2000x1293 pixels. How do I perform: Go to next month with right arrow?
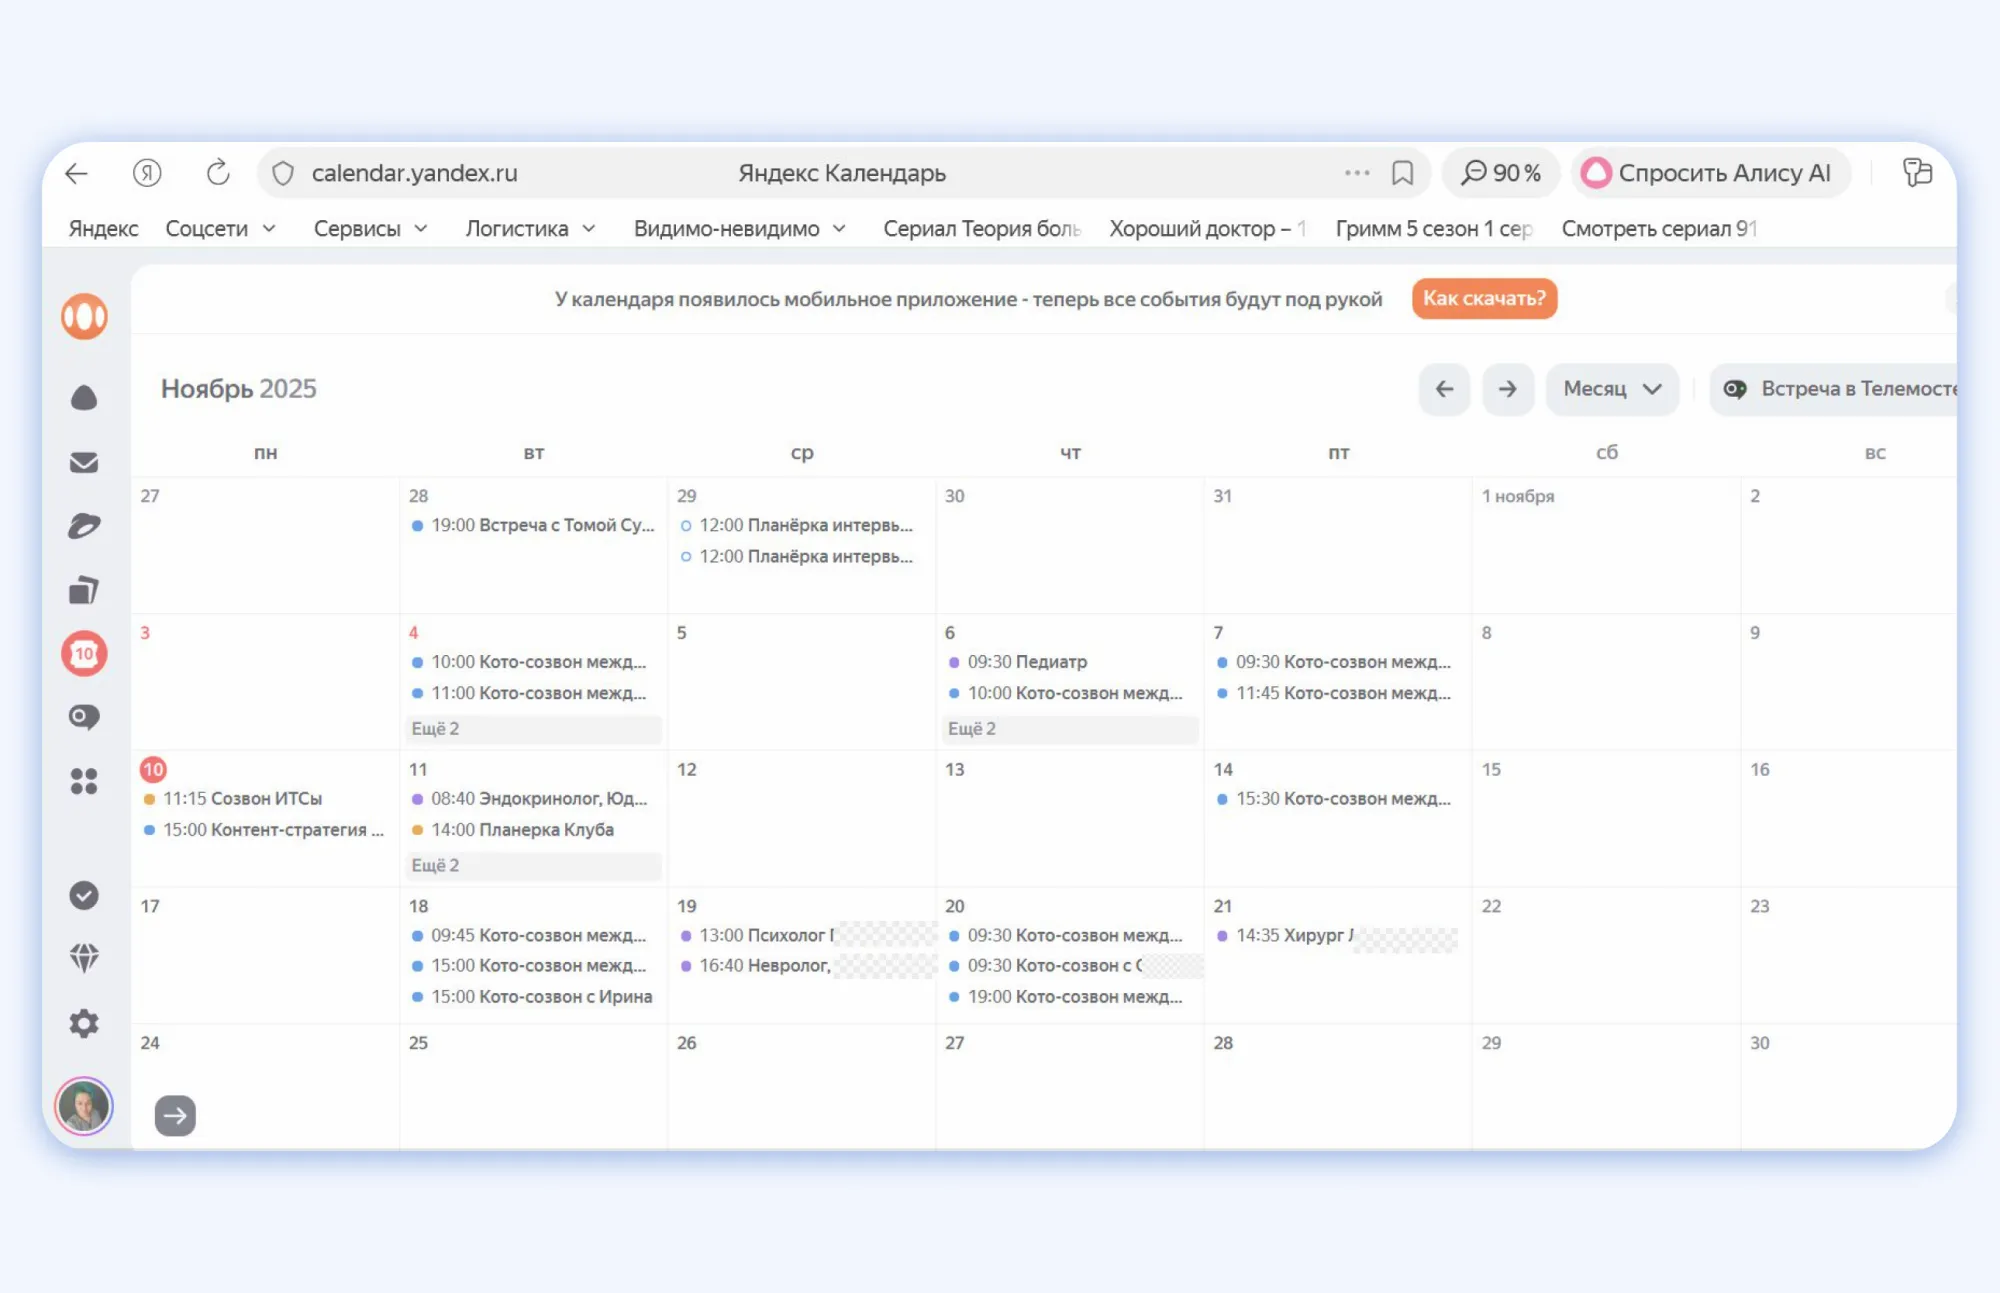click(1507, 389)
